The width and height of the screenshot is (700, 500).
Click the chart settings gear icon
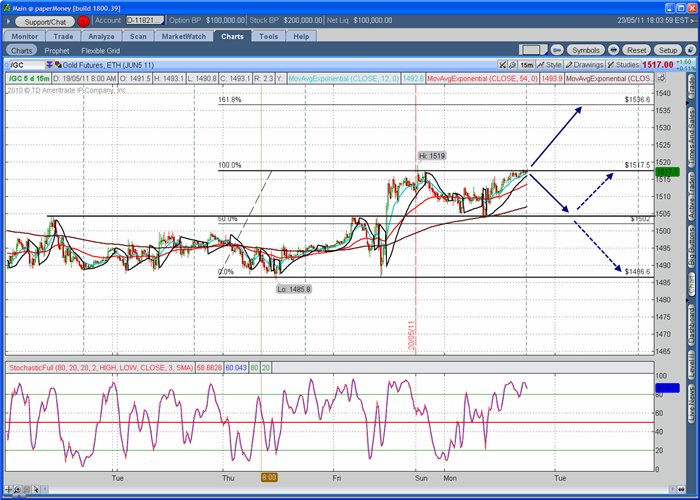(662, 78)
